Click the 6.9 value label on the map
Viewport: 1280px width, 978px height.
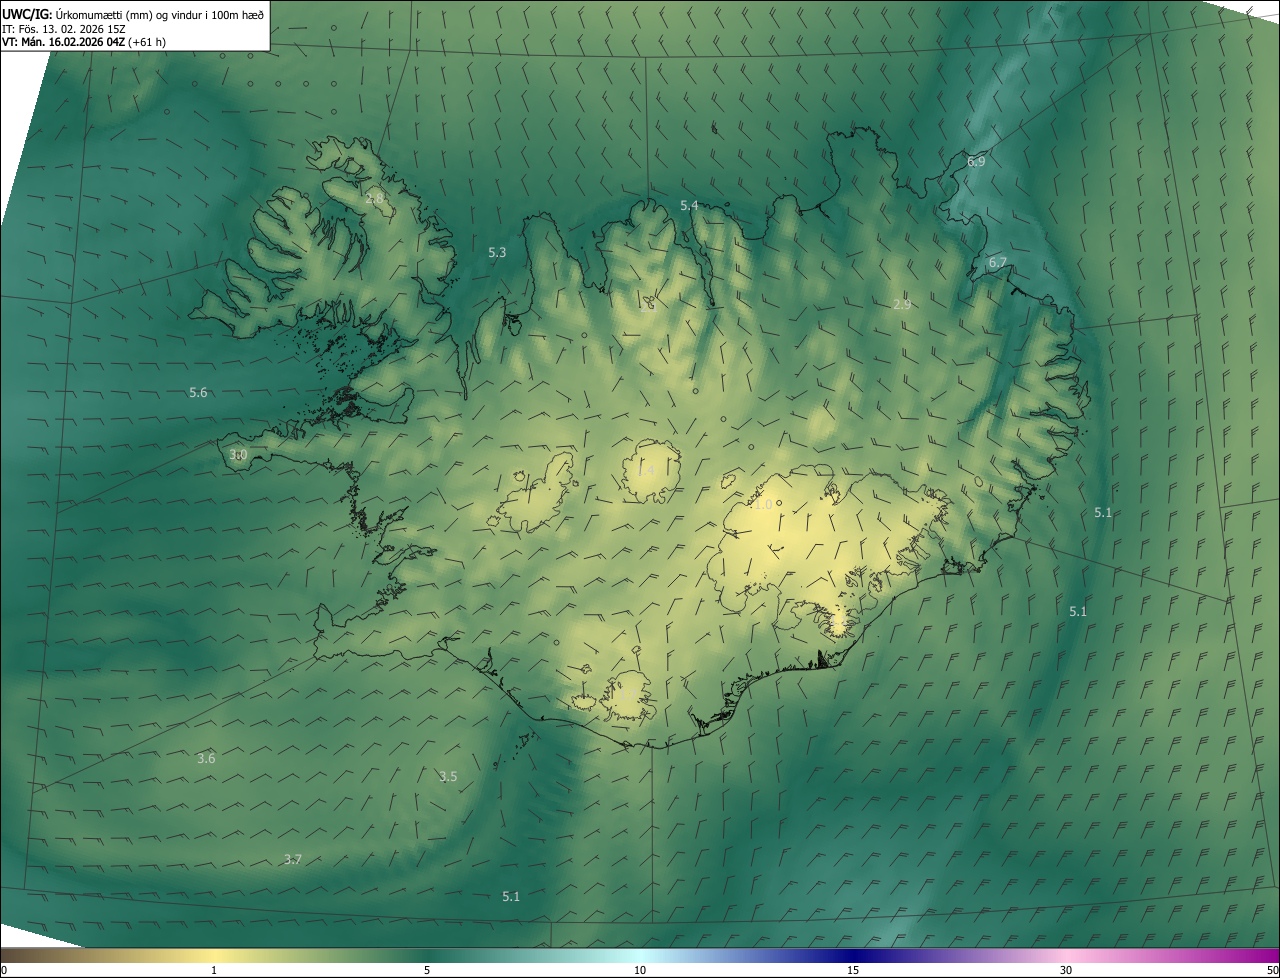point(976,161)
